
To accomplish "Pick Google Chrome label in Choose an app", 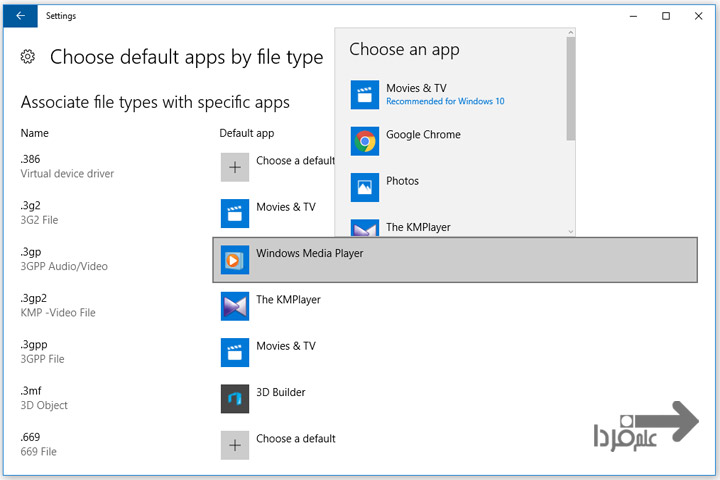I will pyautogui.click(x=423, y=135).
